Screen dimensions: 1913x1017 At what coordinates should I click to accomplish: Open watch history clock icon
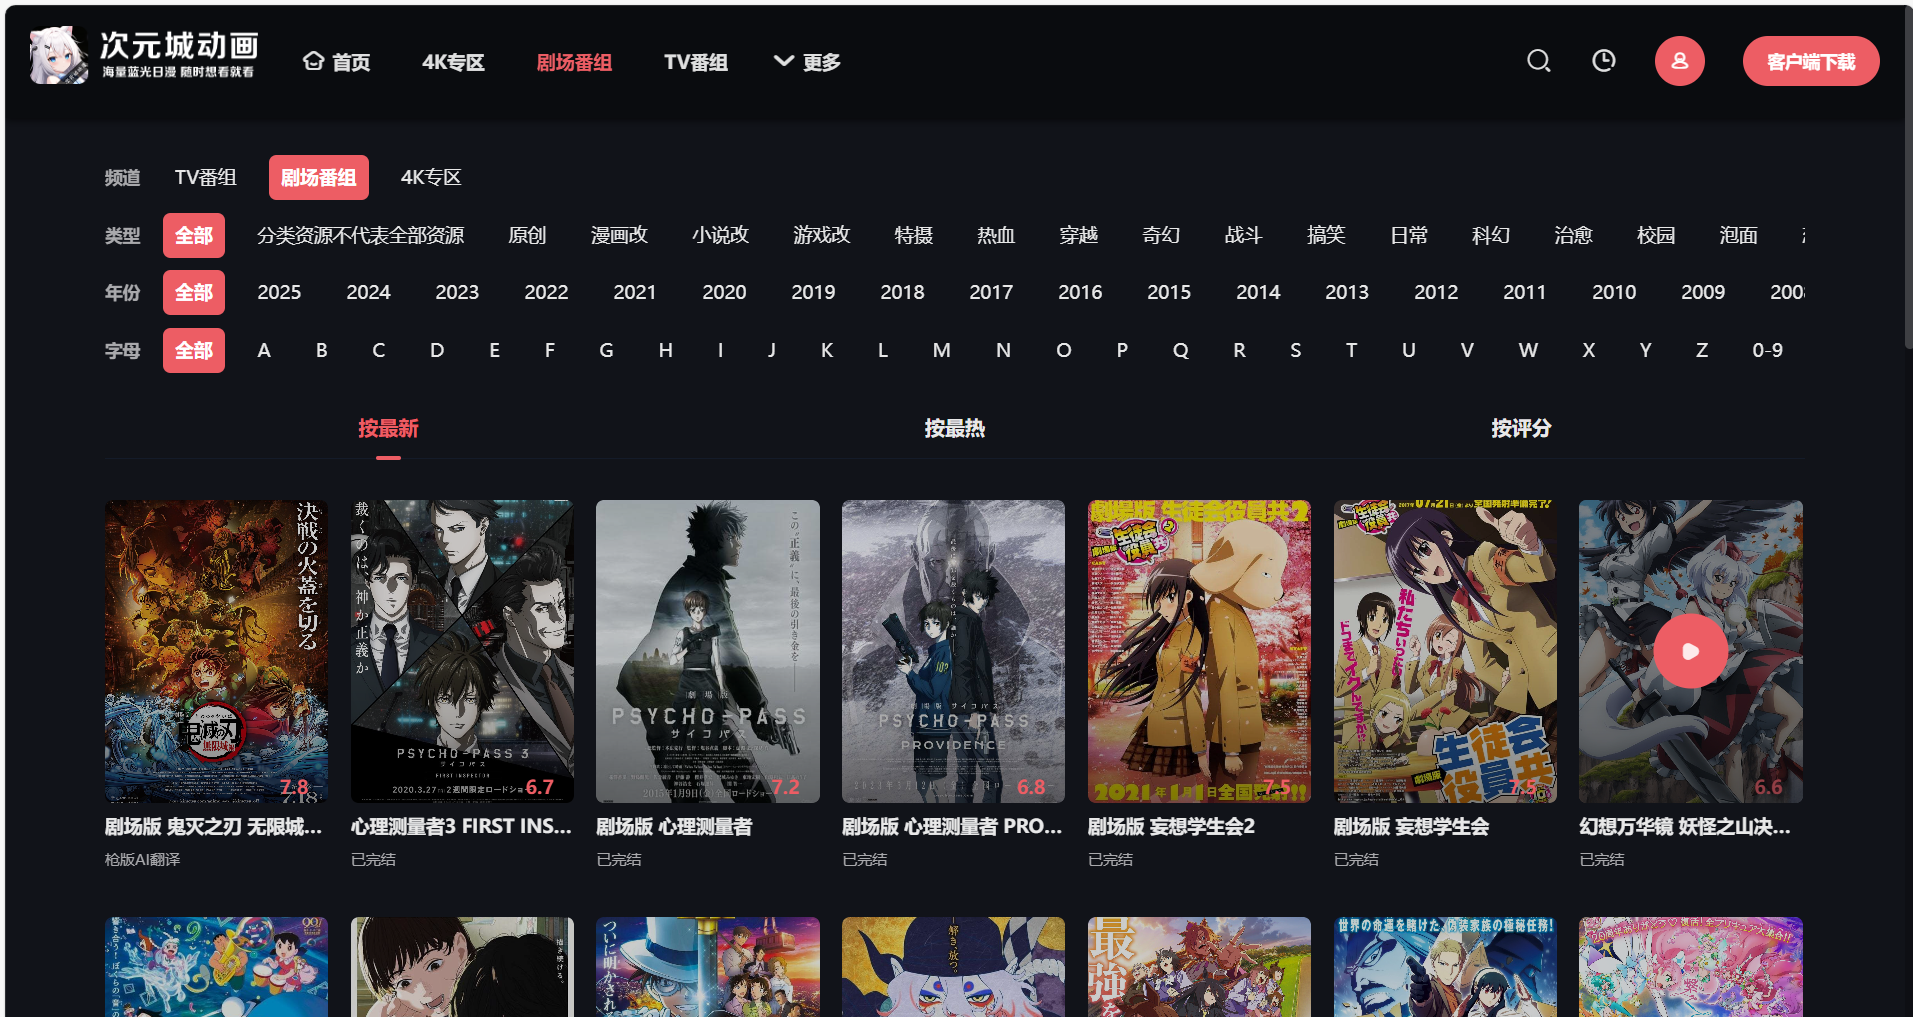[x=1604, y=61]
